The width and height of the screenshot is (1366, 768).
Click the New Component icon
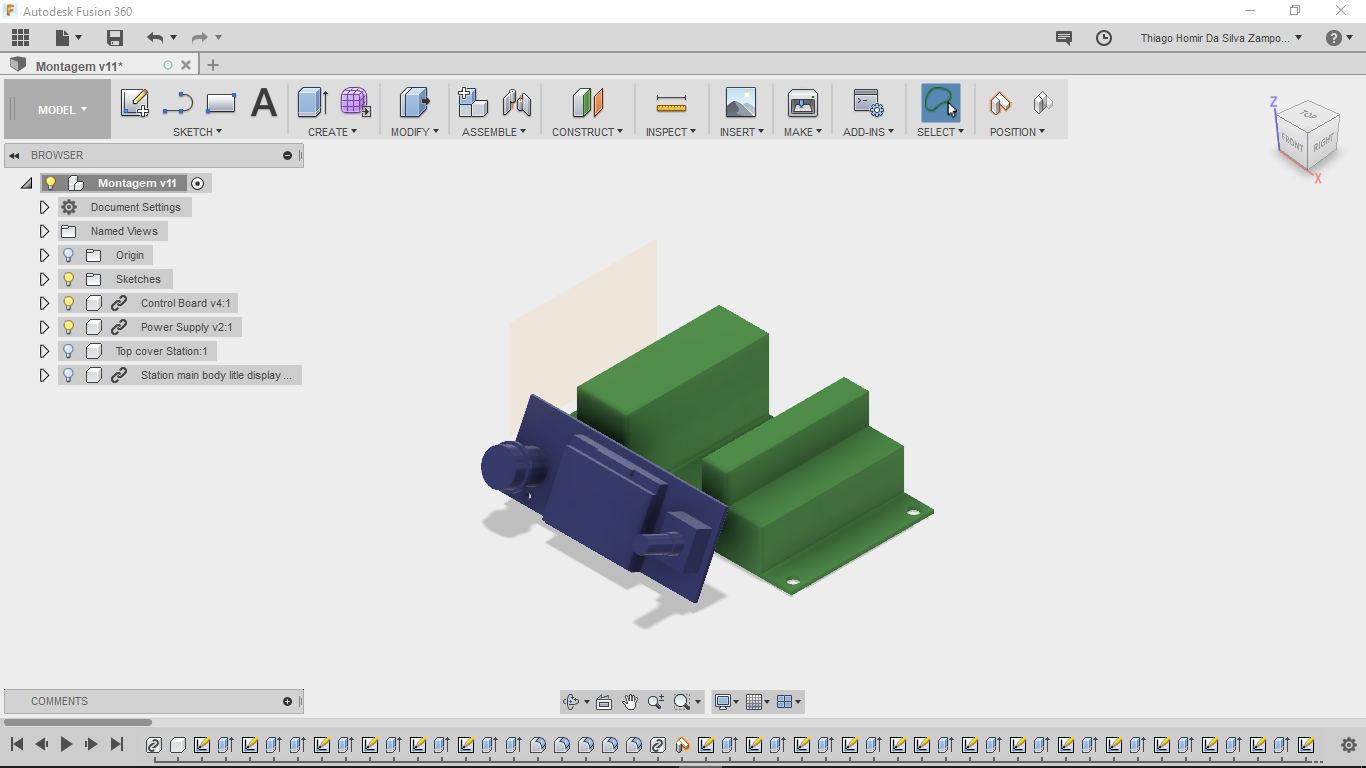click(x=473, y=102)
